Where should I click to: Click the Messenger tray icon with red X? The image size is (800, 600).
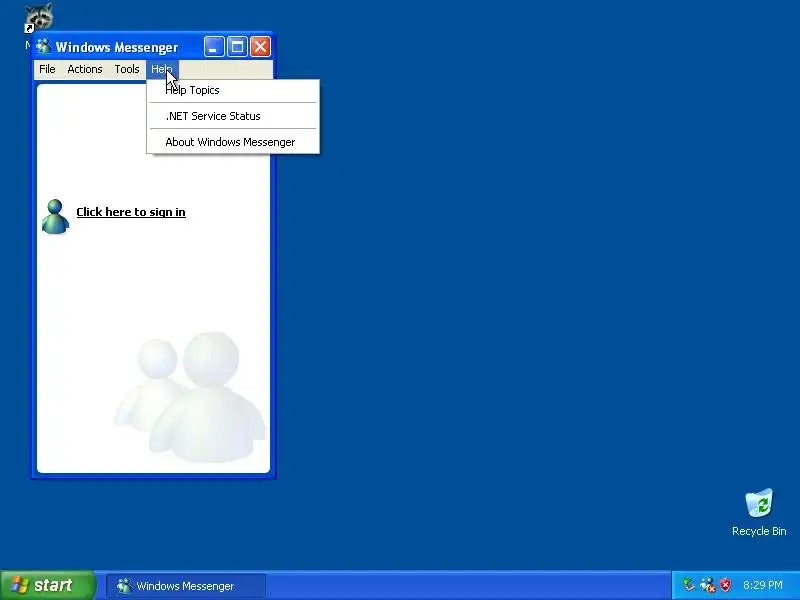[708, 585]
